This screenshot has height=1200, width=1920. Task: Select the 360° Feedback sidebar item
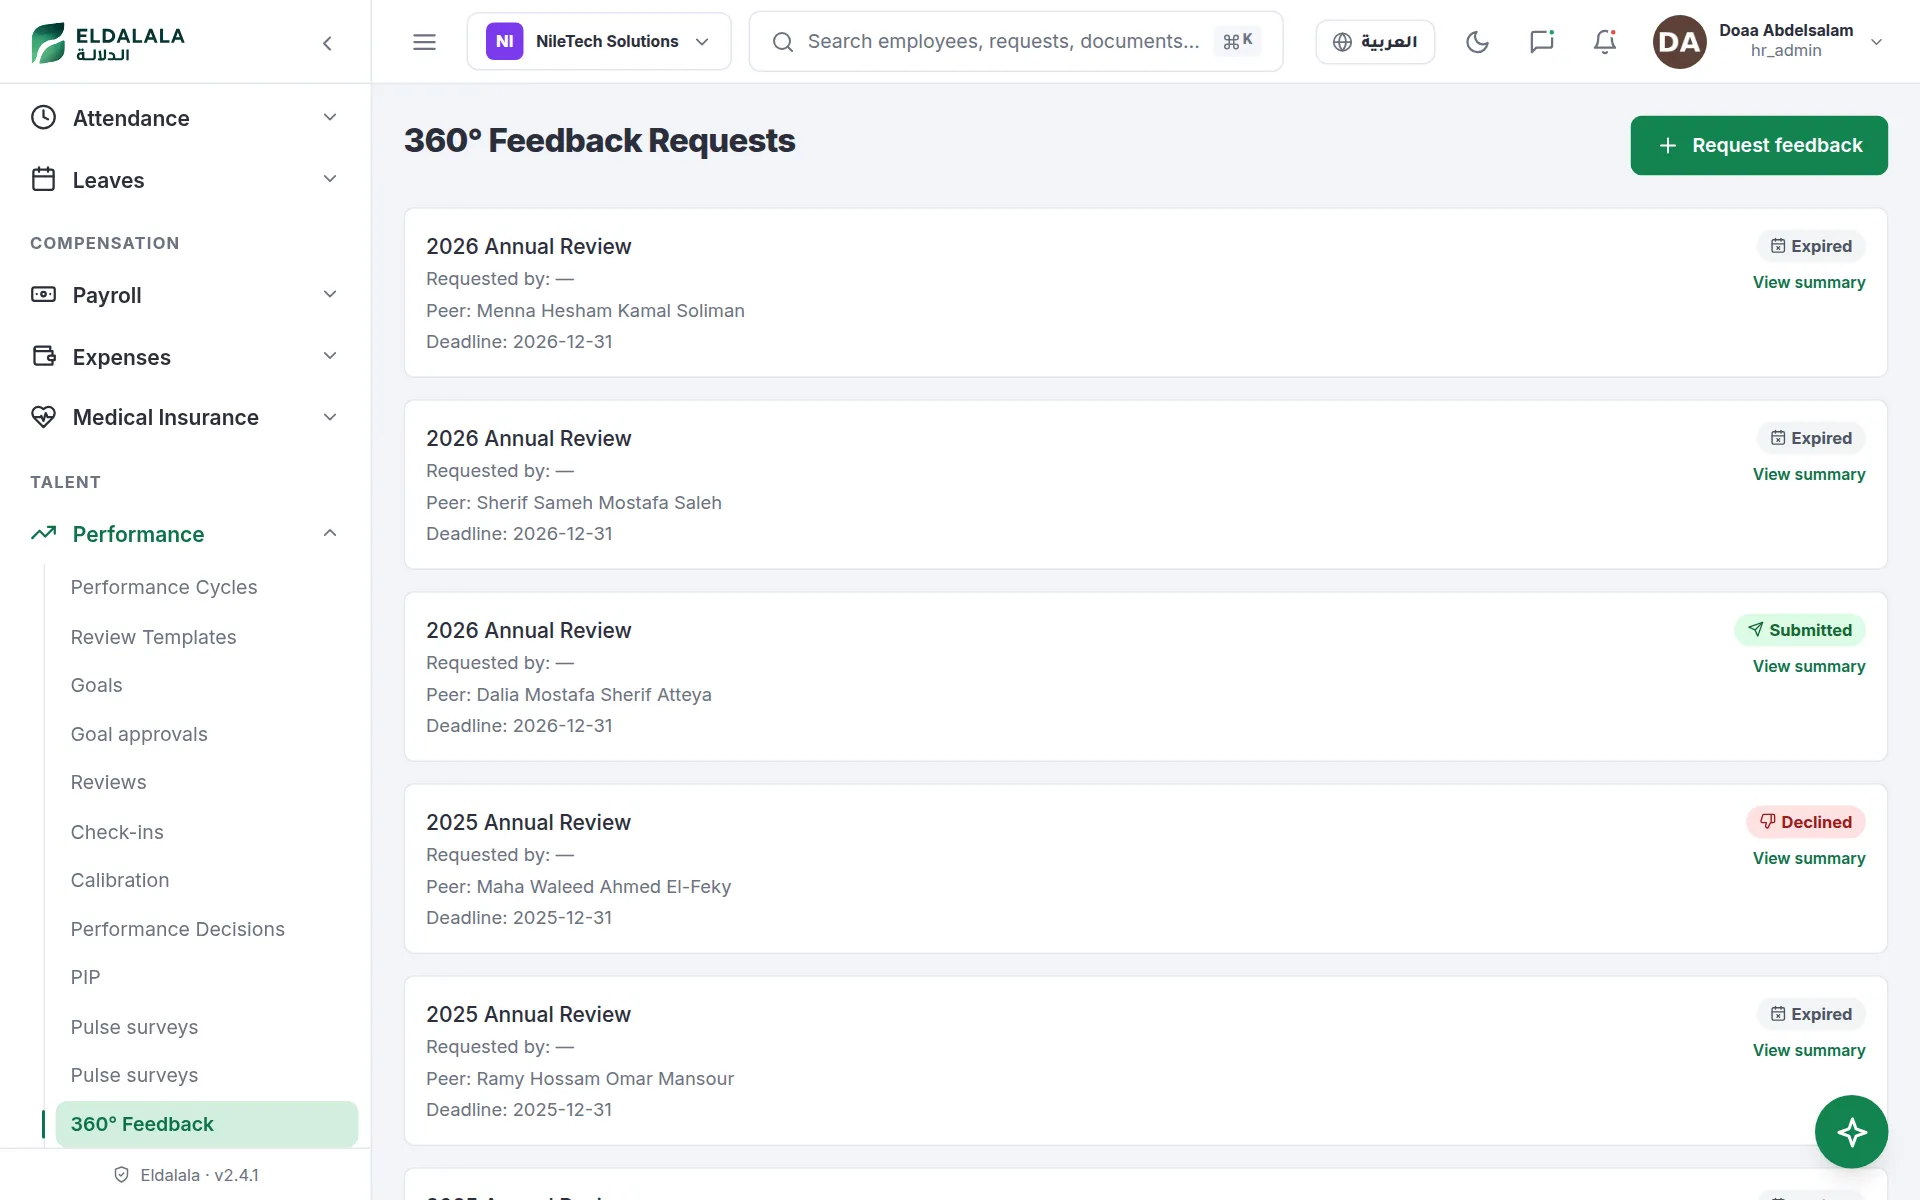(206, 1124)
